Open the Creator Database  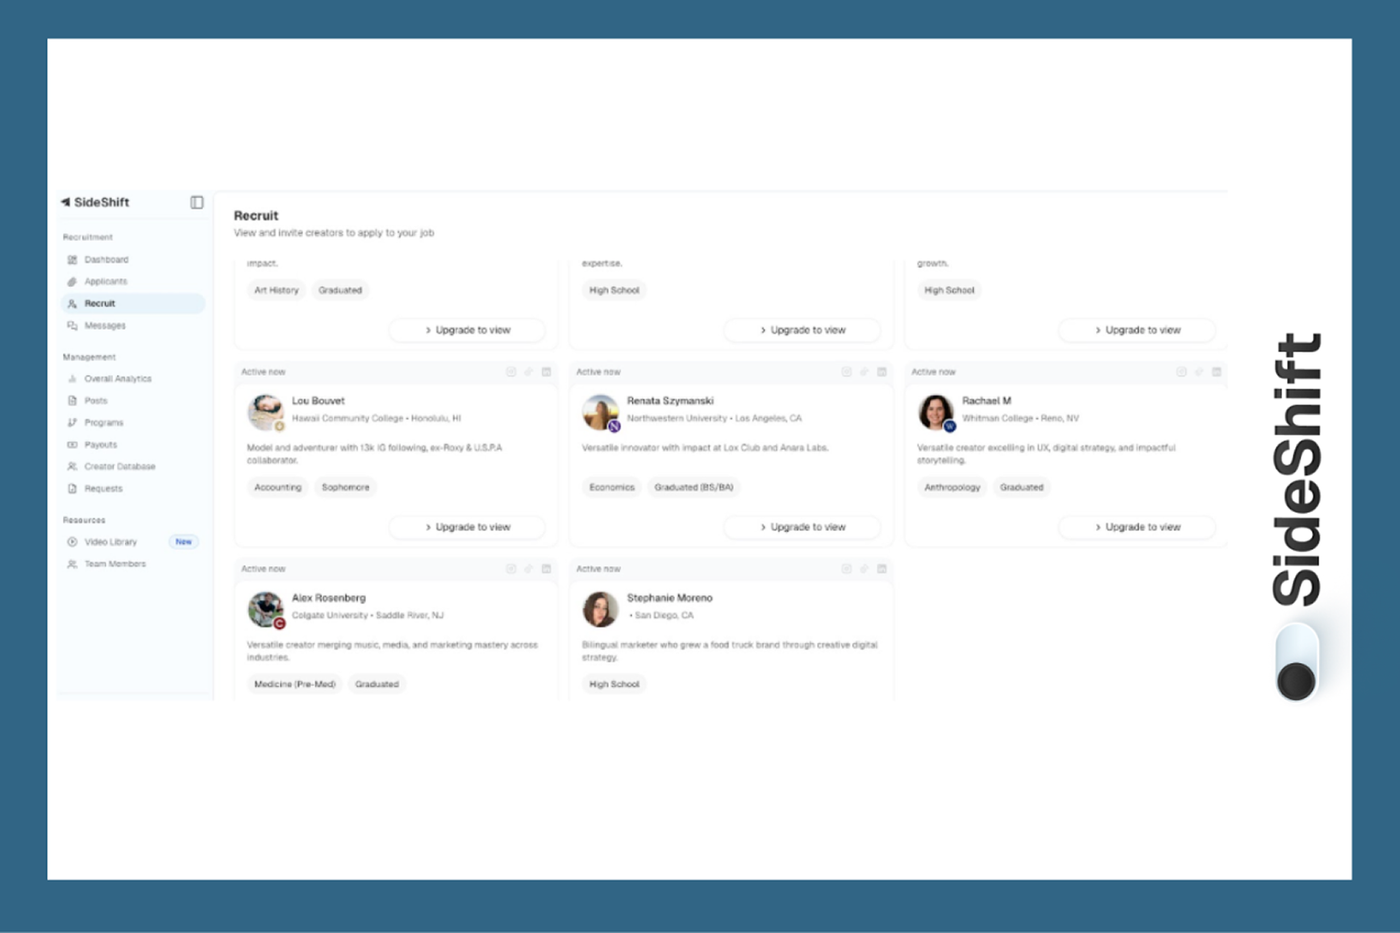(x=119, y=466)
